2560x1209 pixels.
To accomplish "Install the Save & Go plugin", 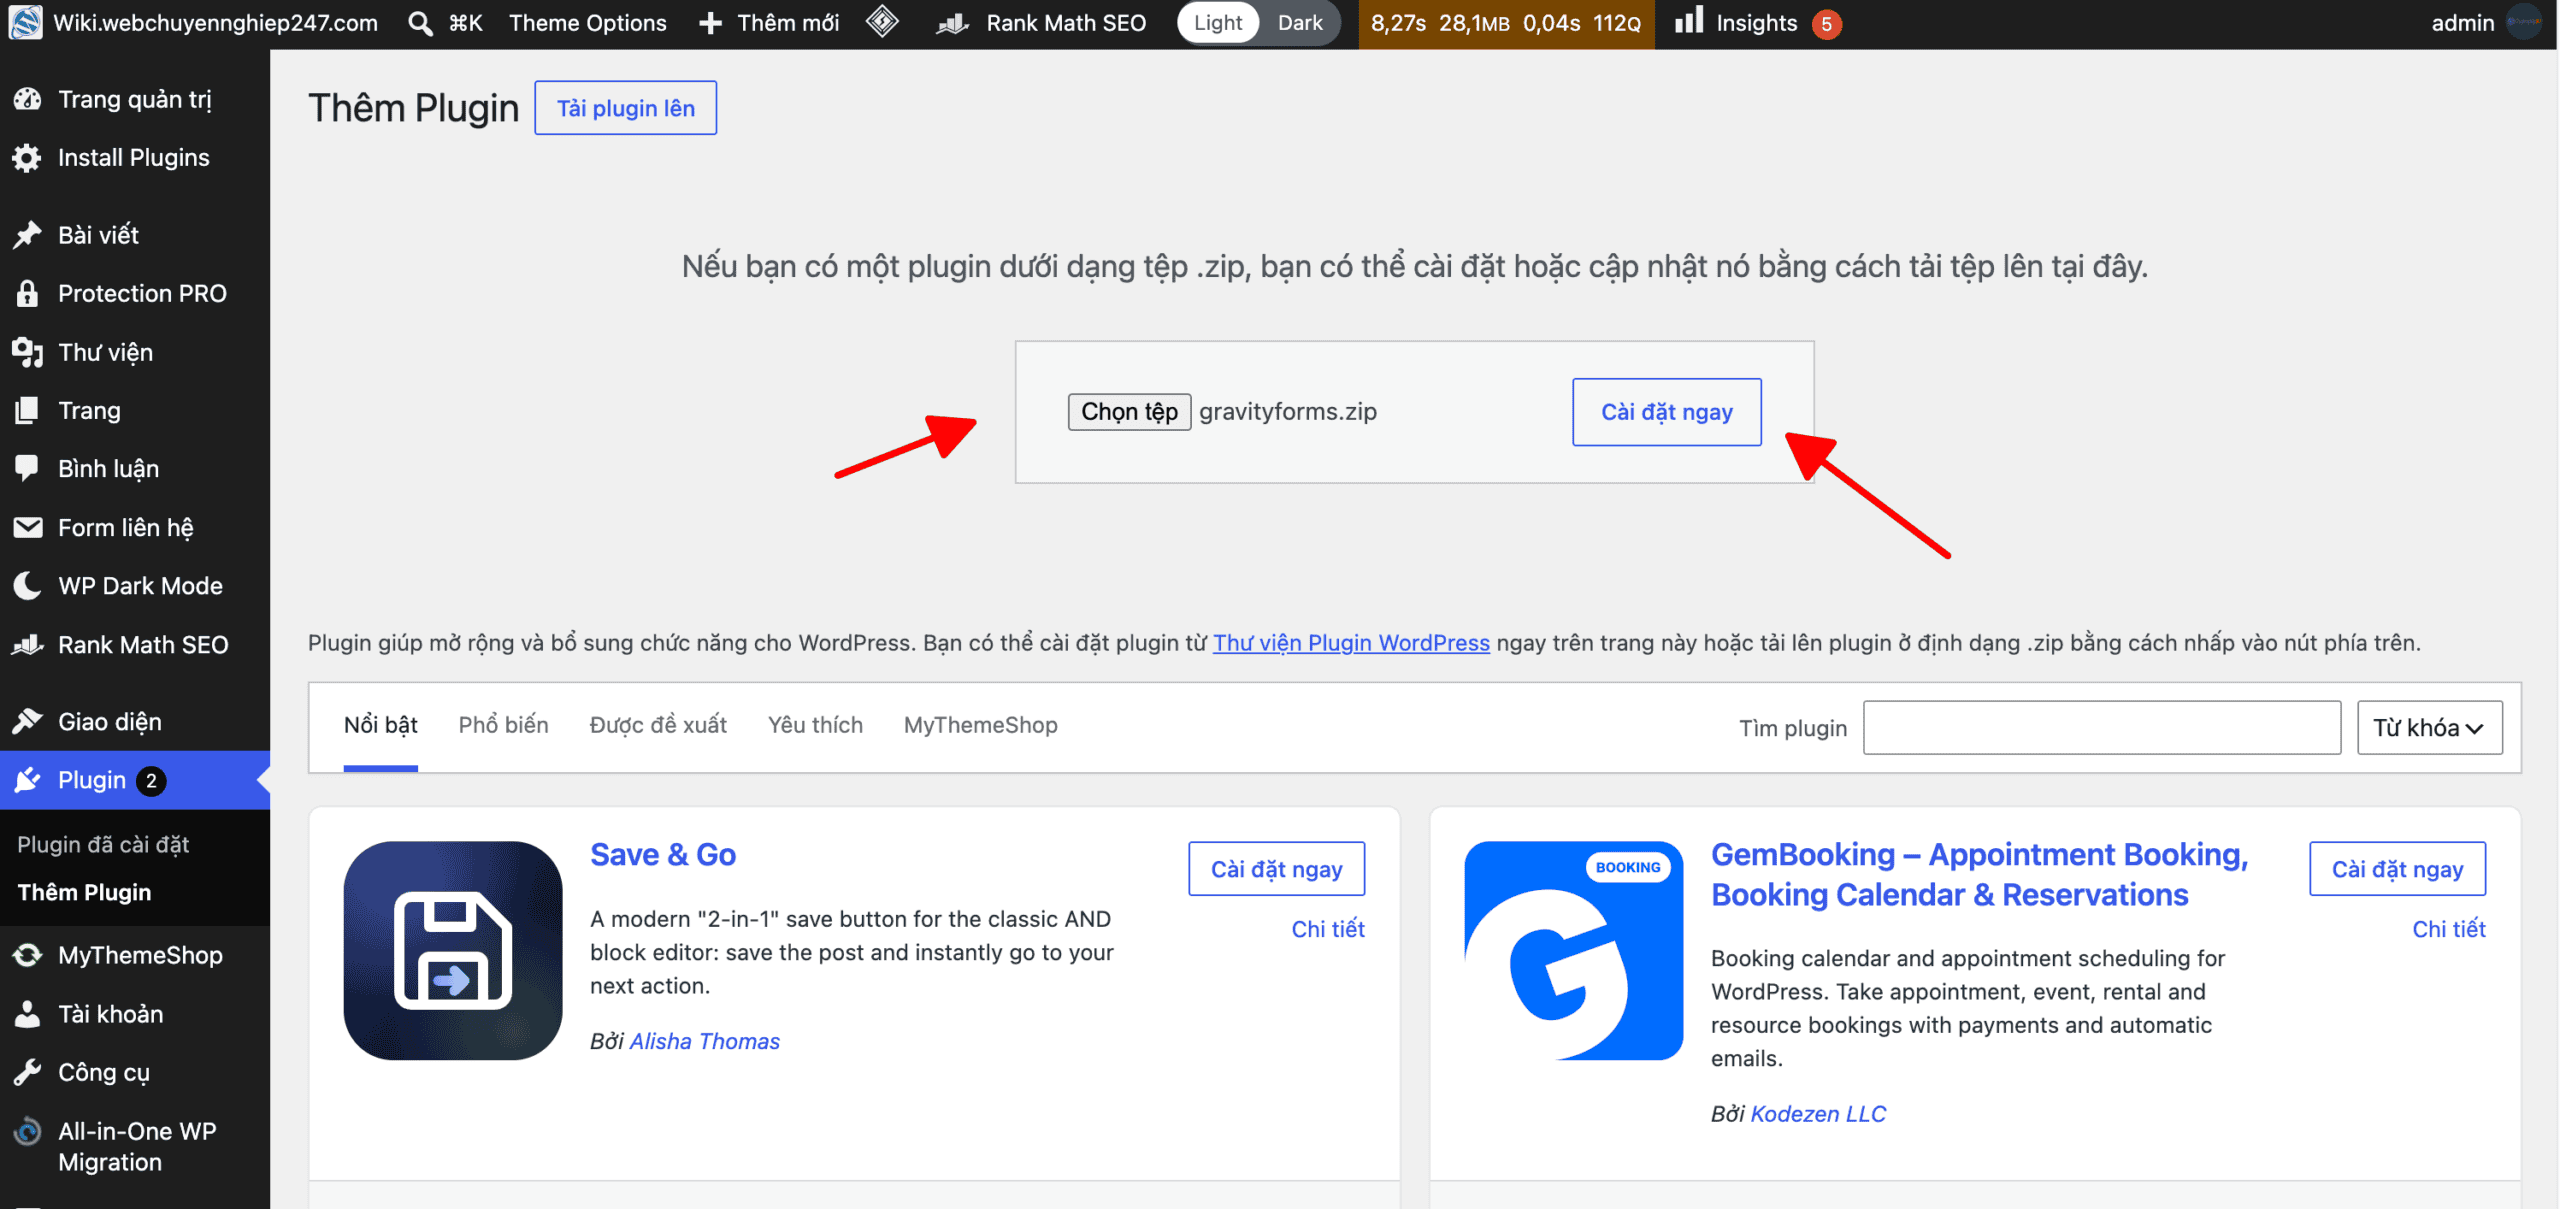I will [x=1276, y=869].
